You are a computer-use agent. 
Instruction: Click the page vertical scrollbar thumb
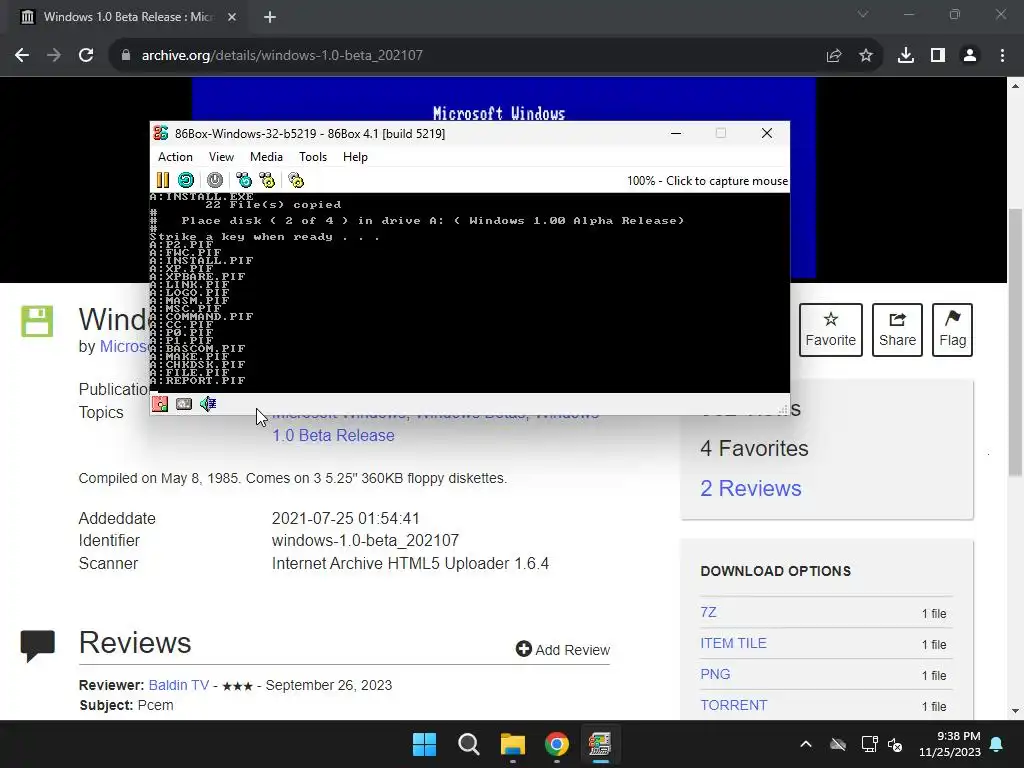click(1016, 342)
